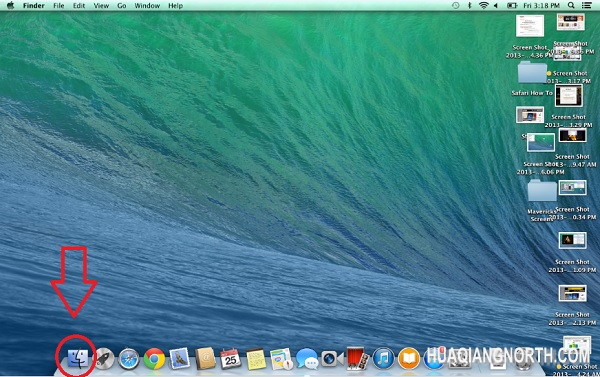Open the Window menu
This screenshot has width=600, height=377.
click(x=147, y=6)
